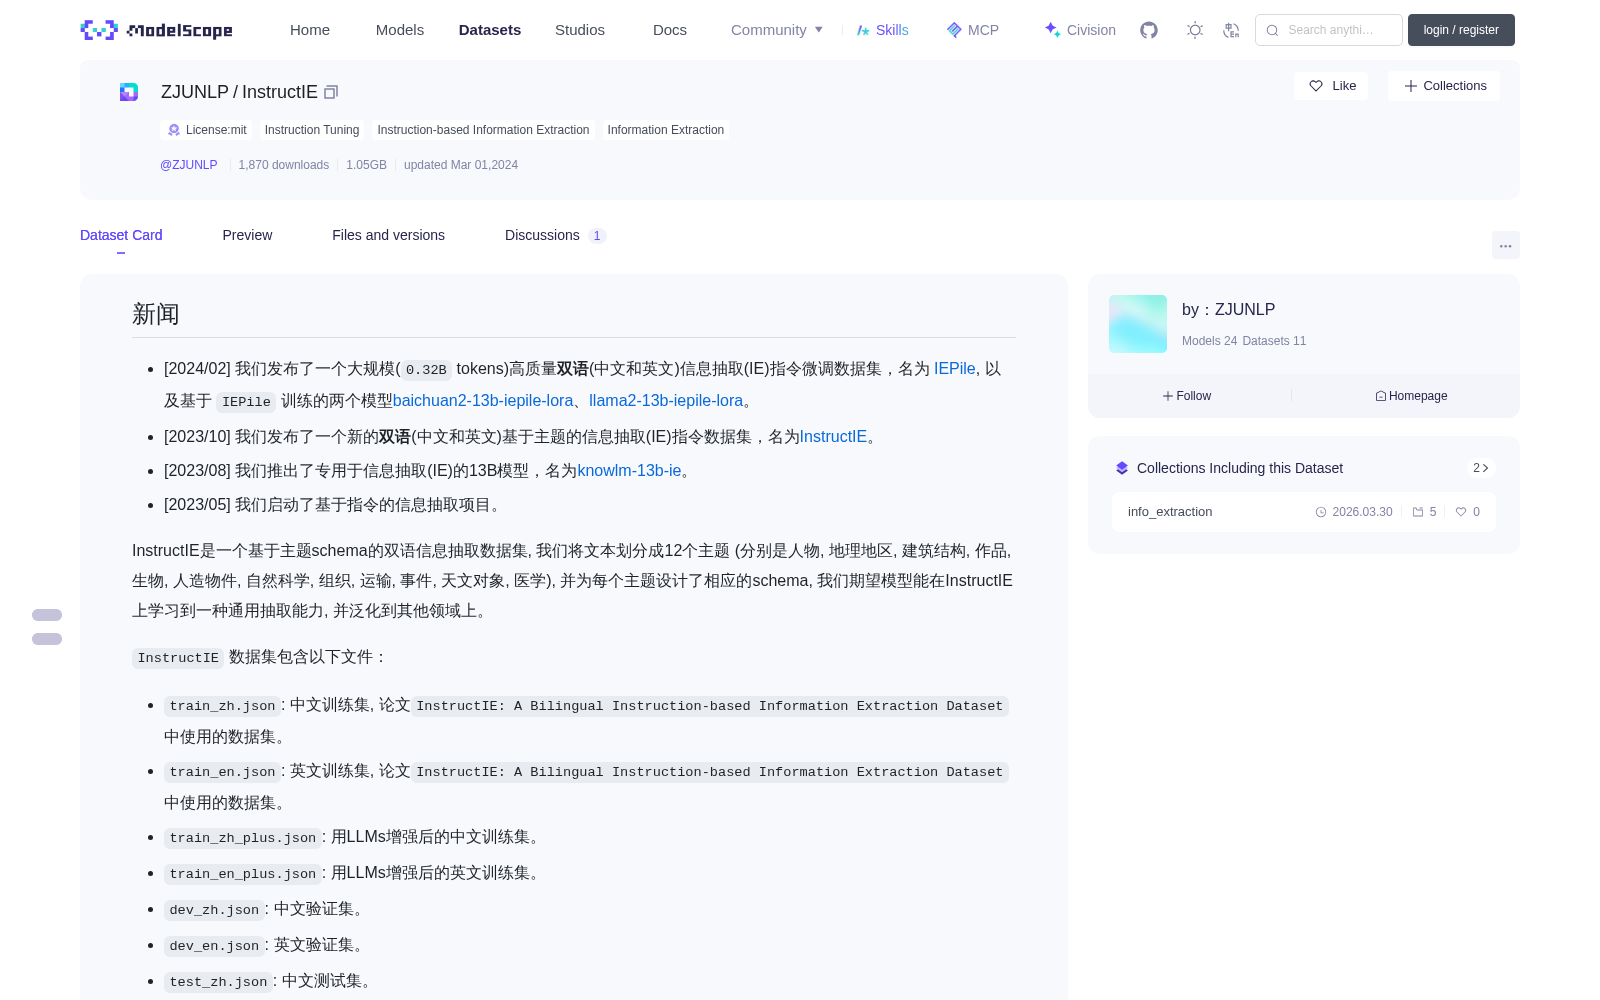Viewport: 1600px width, 1000px height.
Task: Click the '1.05GB' size text
Action: tap(366, 165)
